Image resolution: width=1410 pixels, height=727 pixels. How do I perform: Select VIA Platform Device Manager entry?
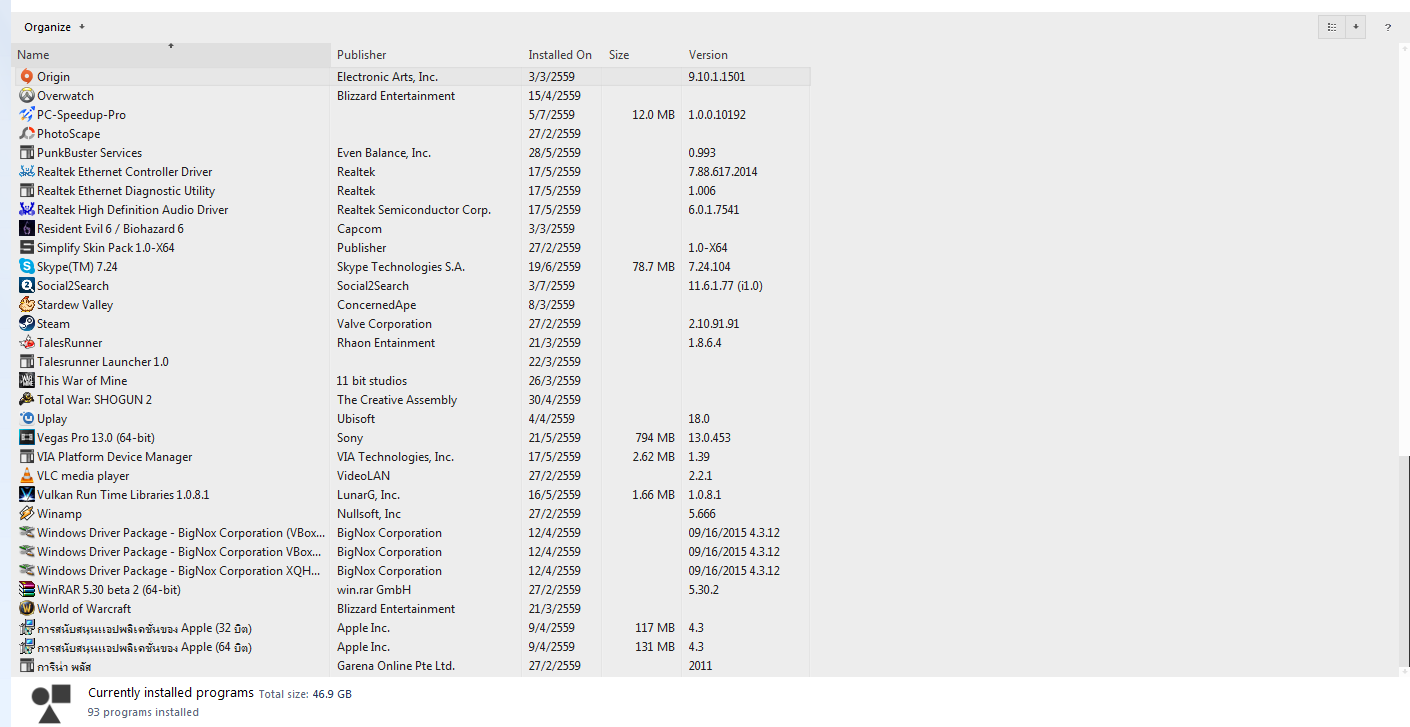411,457
